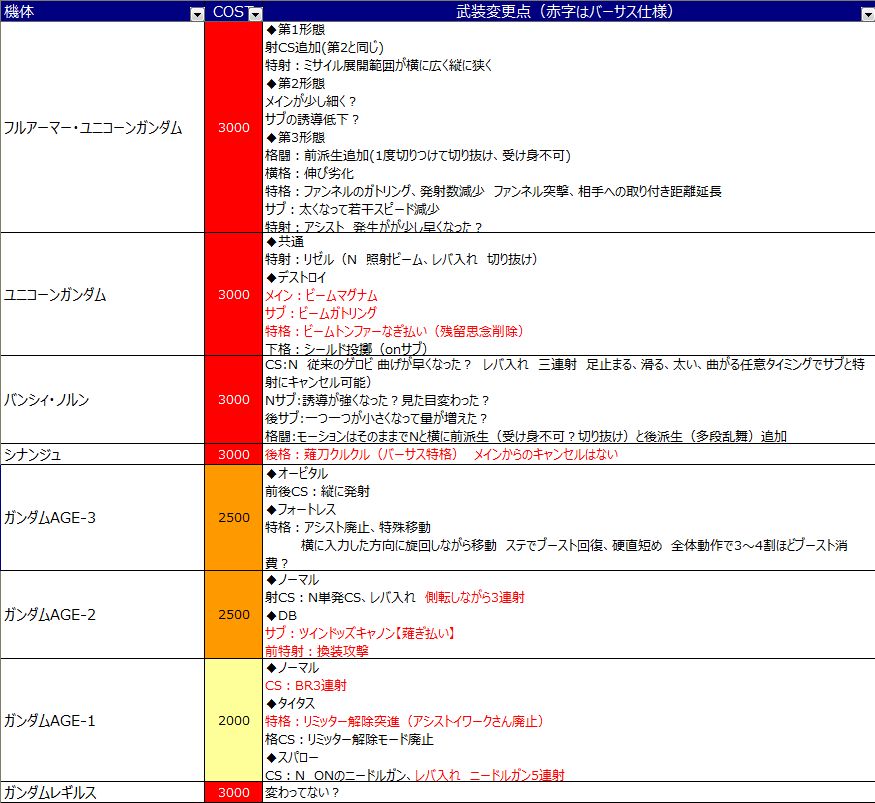
Task: Select the ガンダムAGE-2 name cell
Action: coord(102,614)
